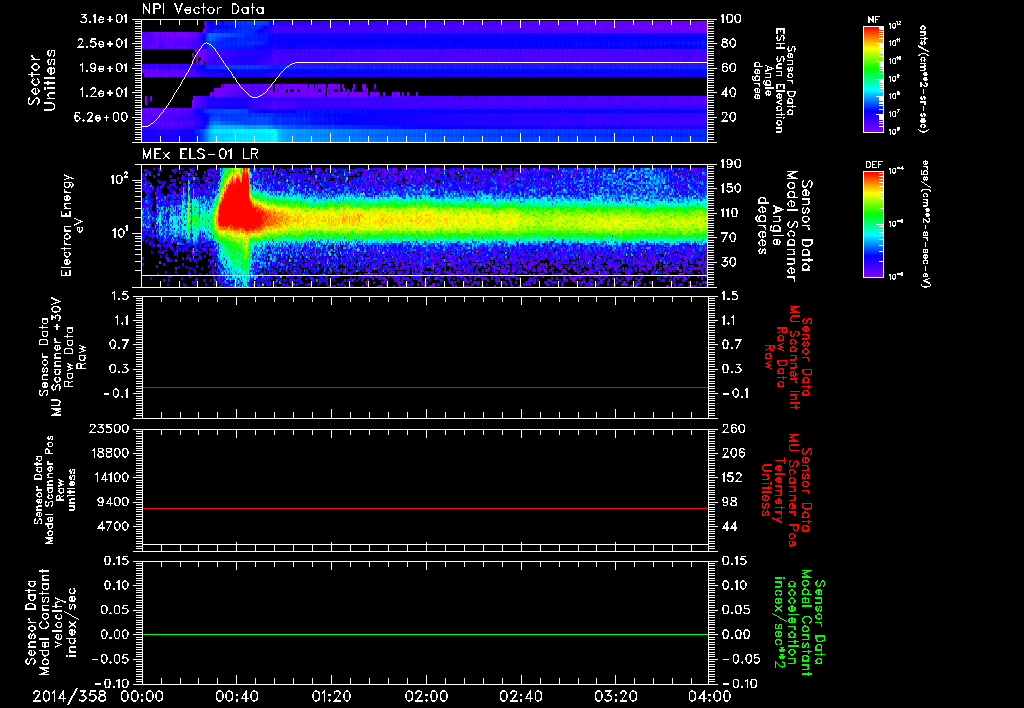Select the 'MEx ELS-01 LR' panel title
1024x708 pixels.
click(200, 154)
